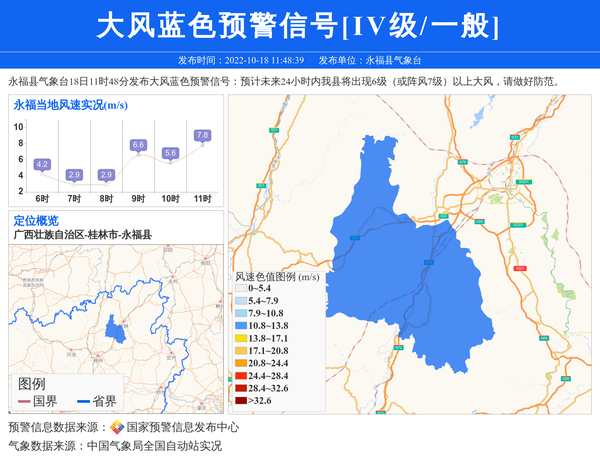Click the 7.8 data label at 11时
600x471 pixels.
point(203,135)
